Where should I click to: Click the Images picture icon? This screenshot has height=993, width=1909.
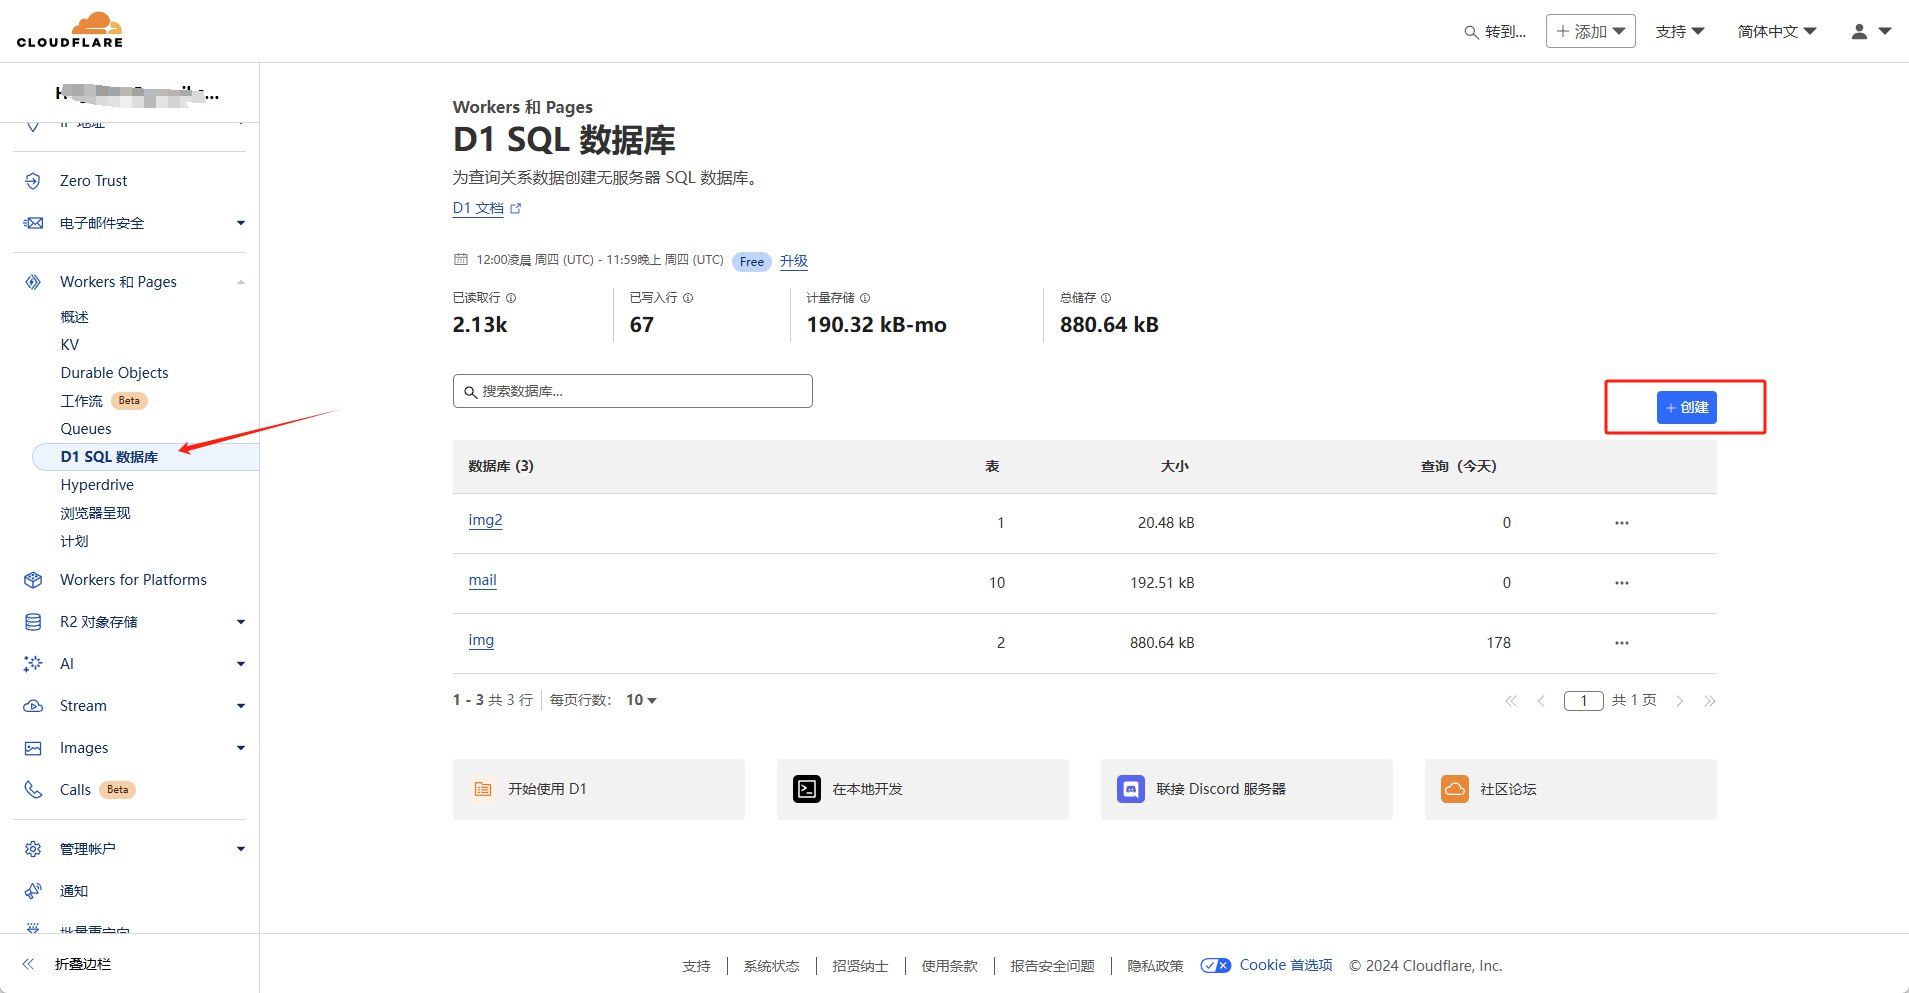coord(33,748)
